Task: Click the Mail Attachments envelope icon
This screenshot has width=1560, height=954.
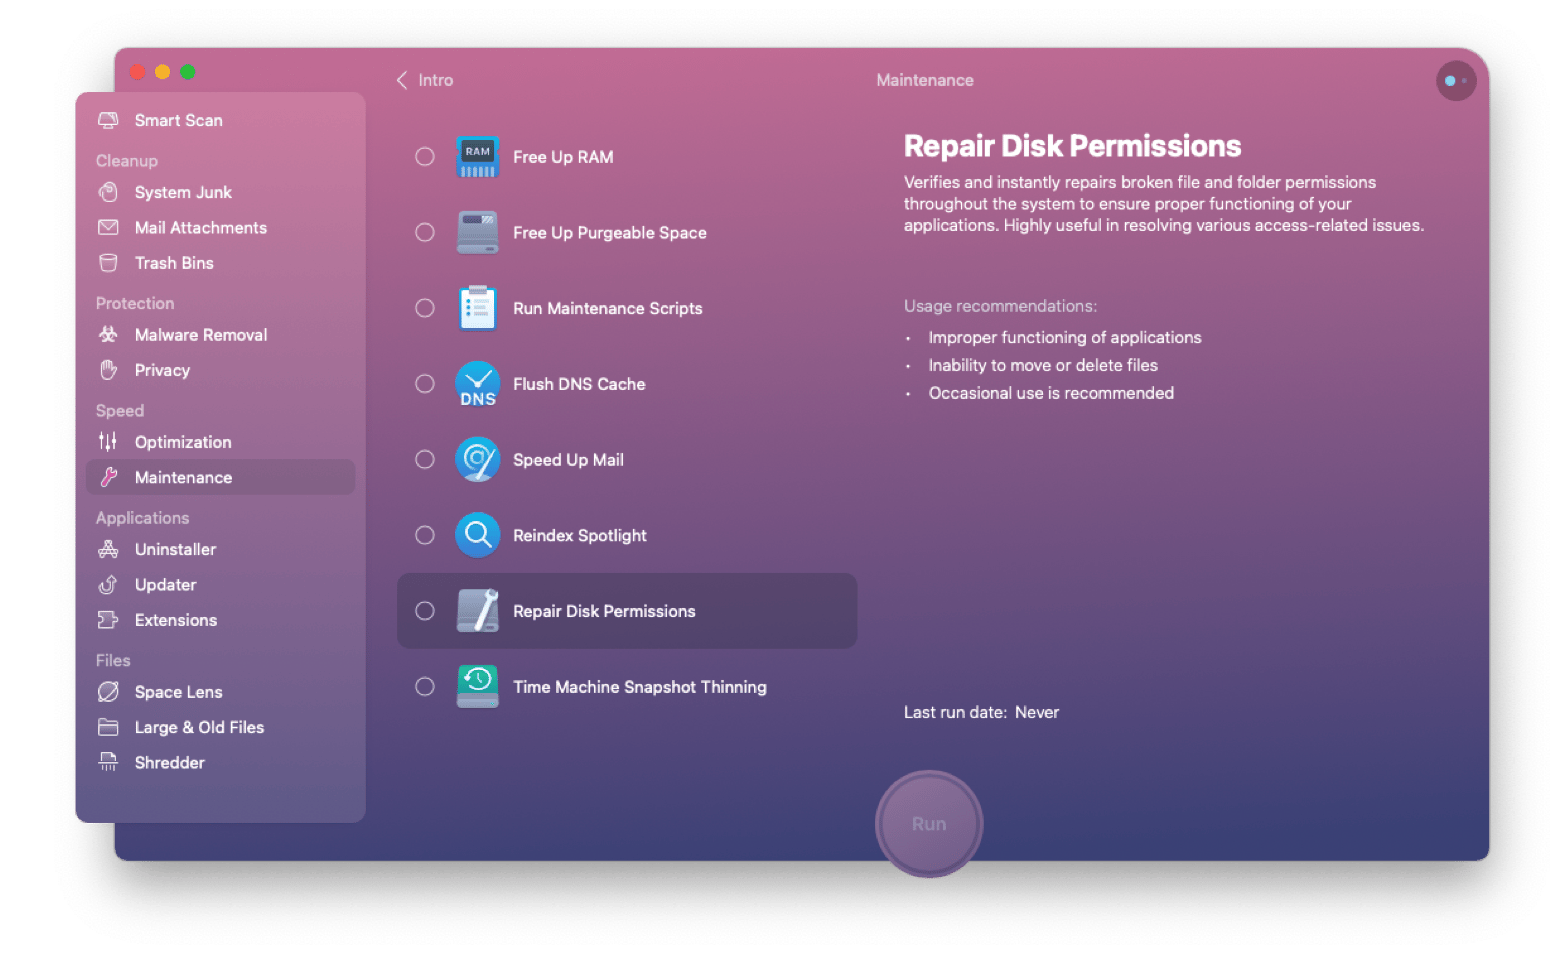Action: 108,228
